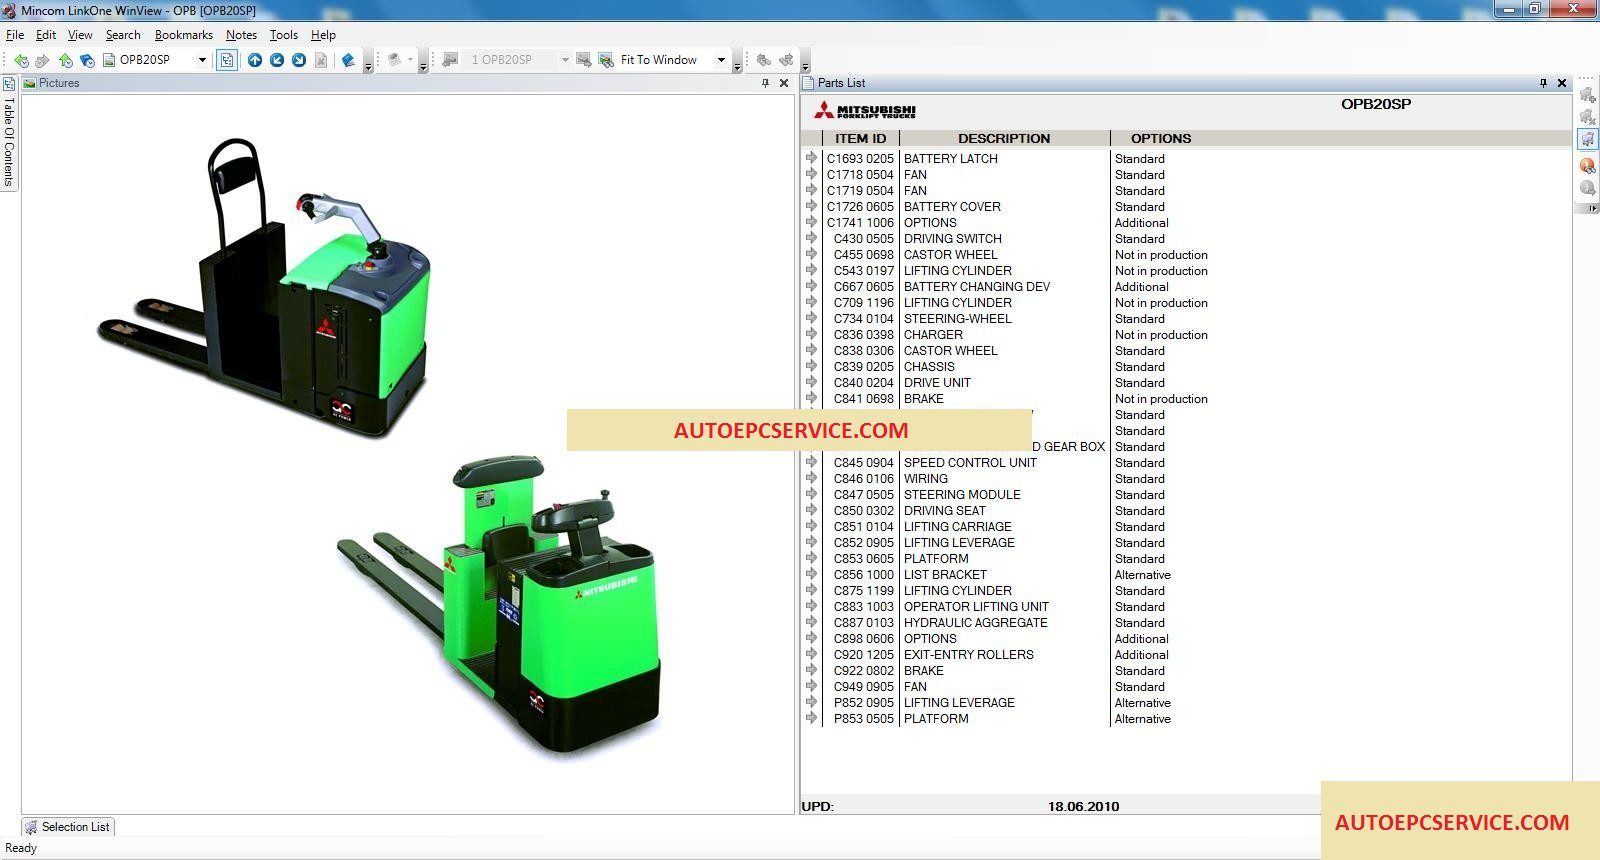Screen dimensions: 1600x860
Task: Close the Parts List panel
Action: (1562, 83)
